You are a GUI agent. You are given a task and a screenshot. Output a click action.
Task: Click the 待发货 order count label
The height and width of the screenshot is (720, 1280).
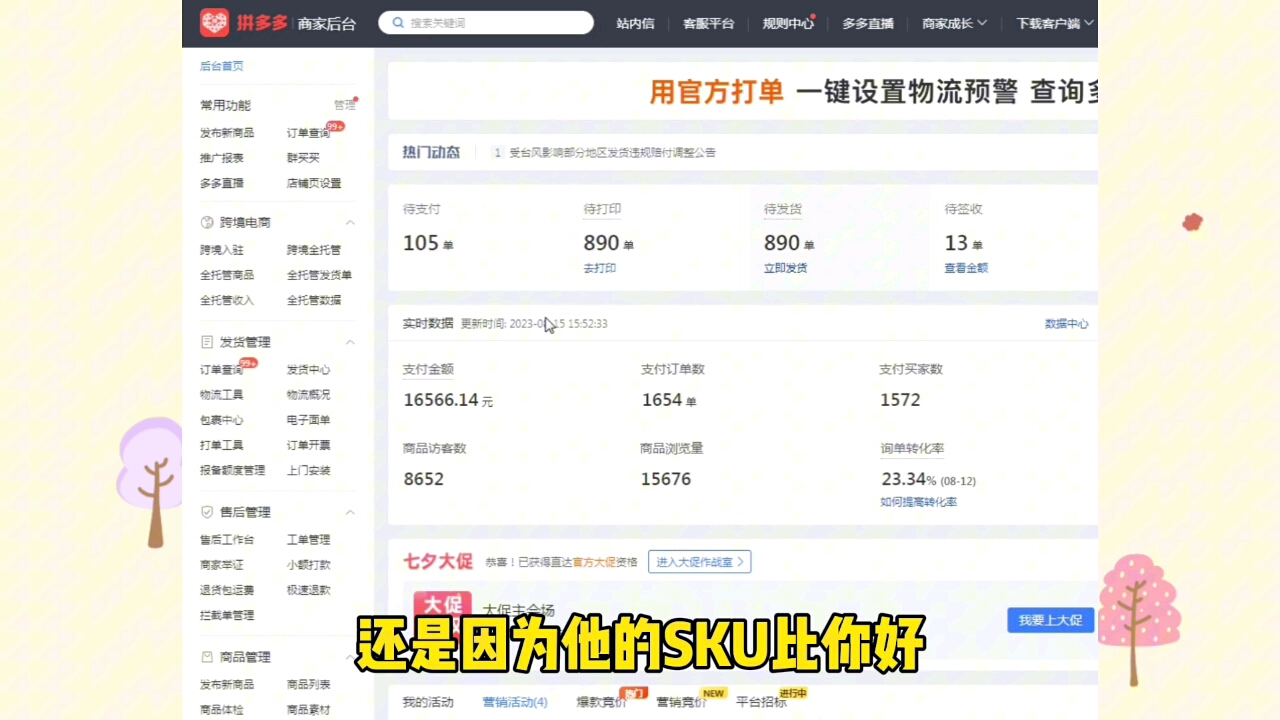783,210
